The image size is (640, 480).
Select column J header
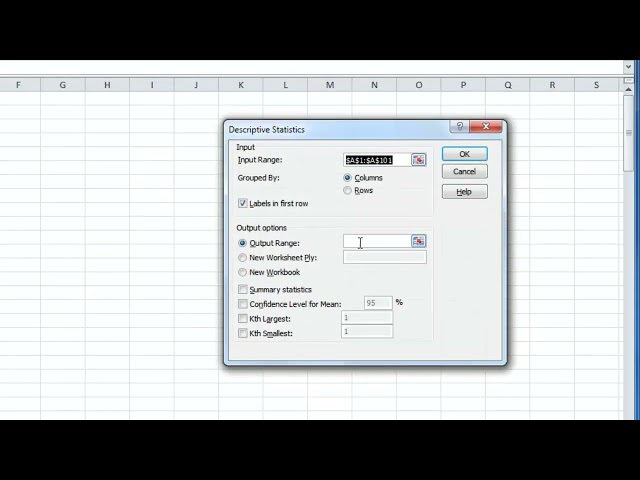[196, 85]
